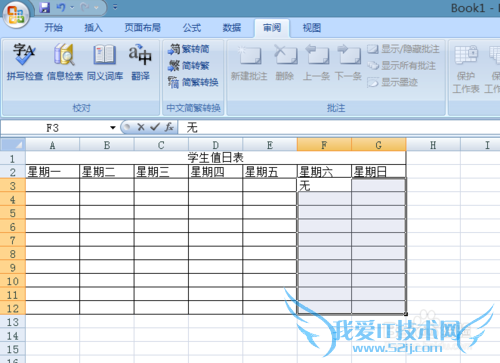Click cell 星期二
This screenshot has height=363, width=500.
(x=107, y=172)
